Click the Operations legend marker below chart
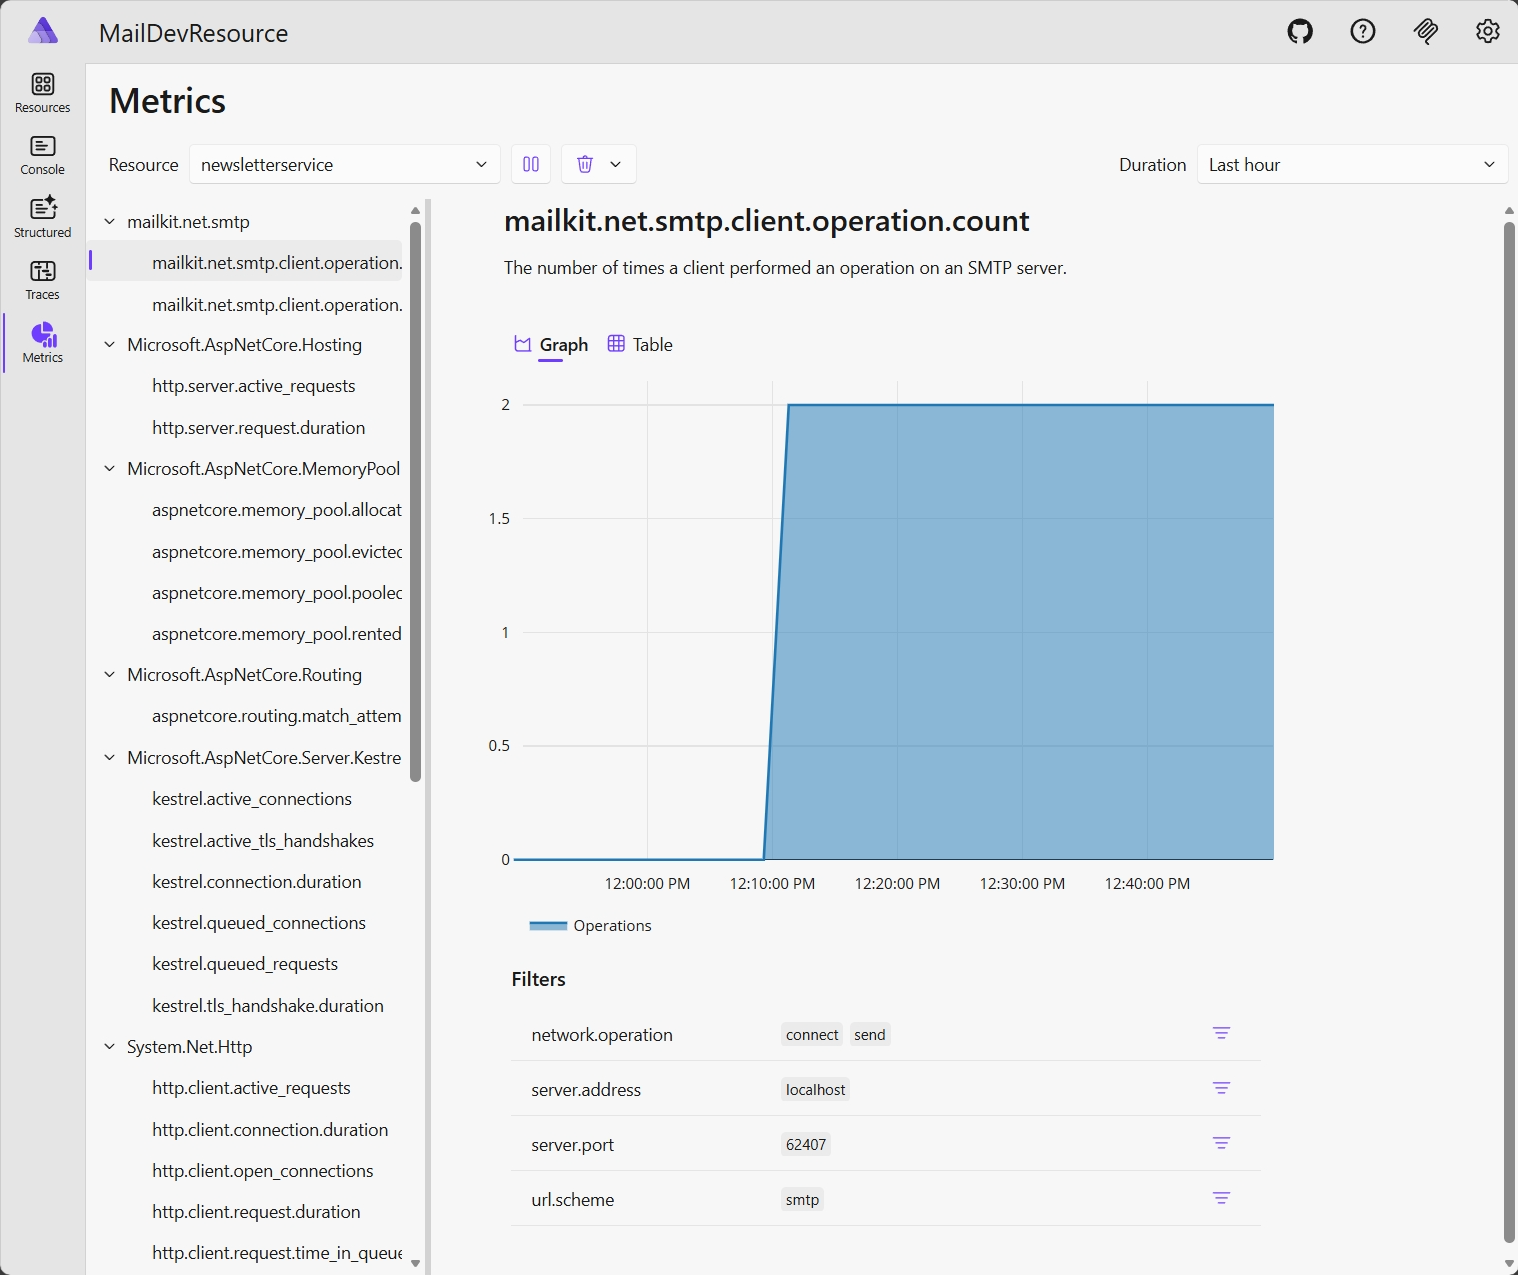 pos(547,925)
